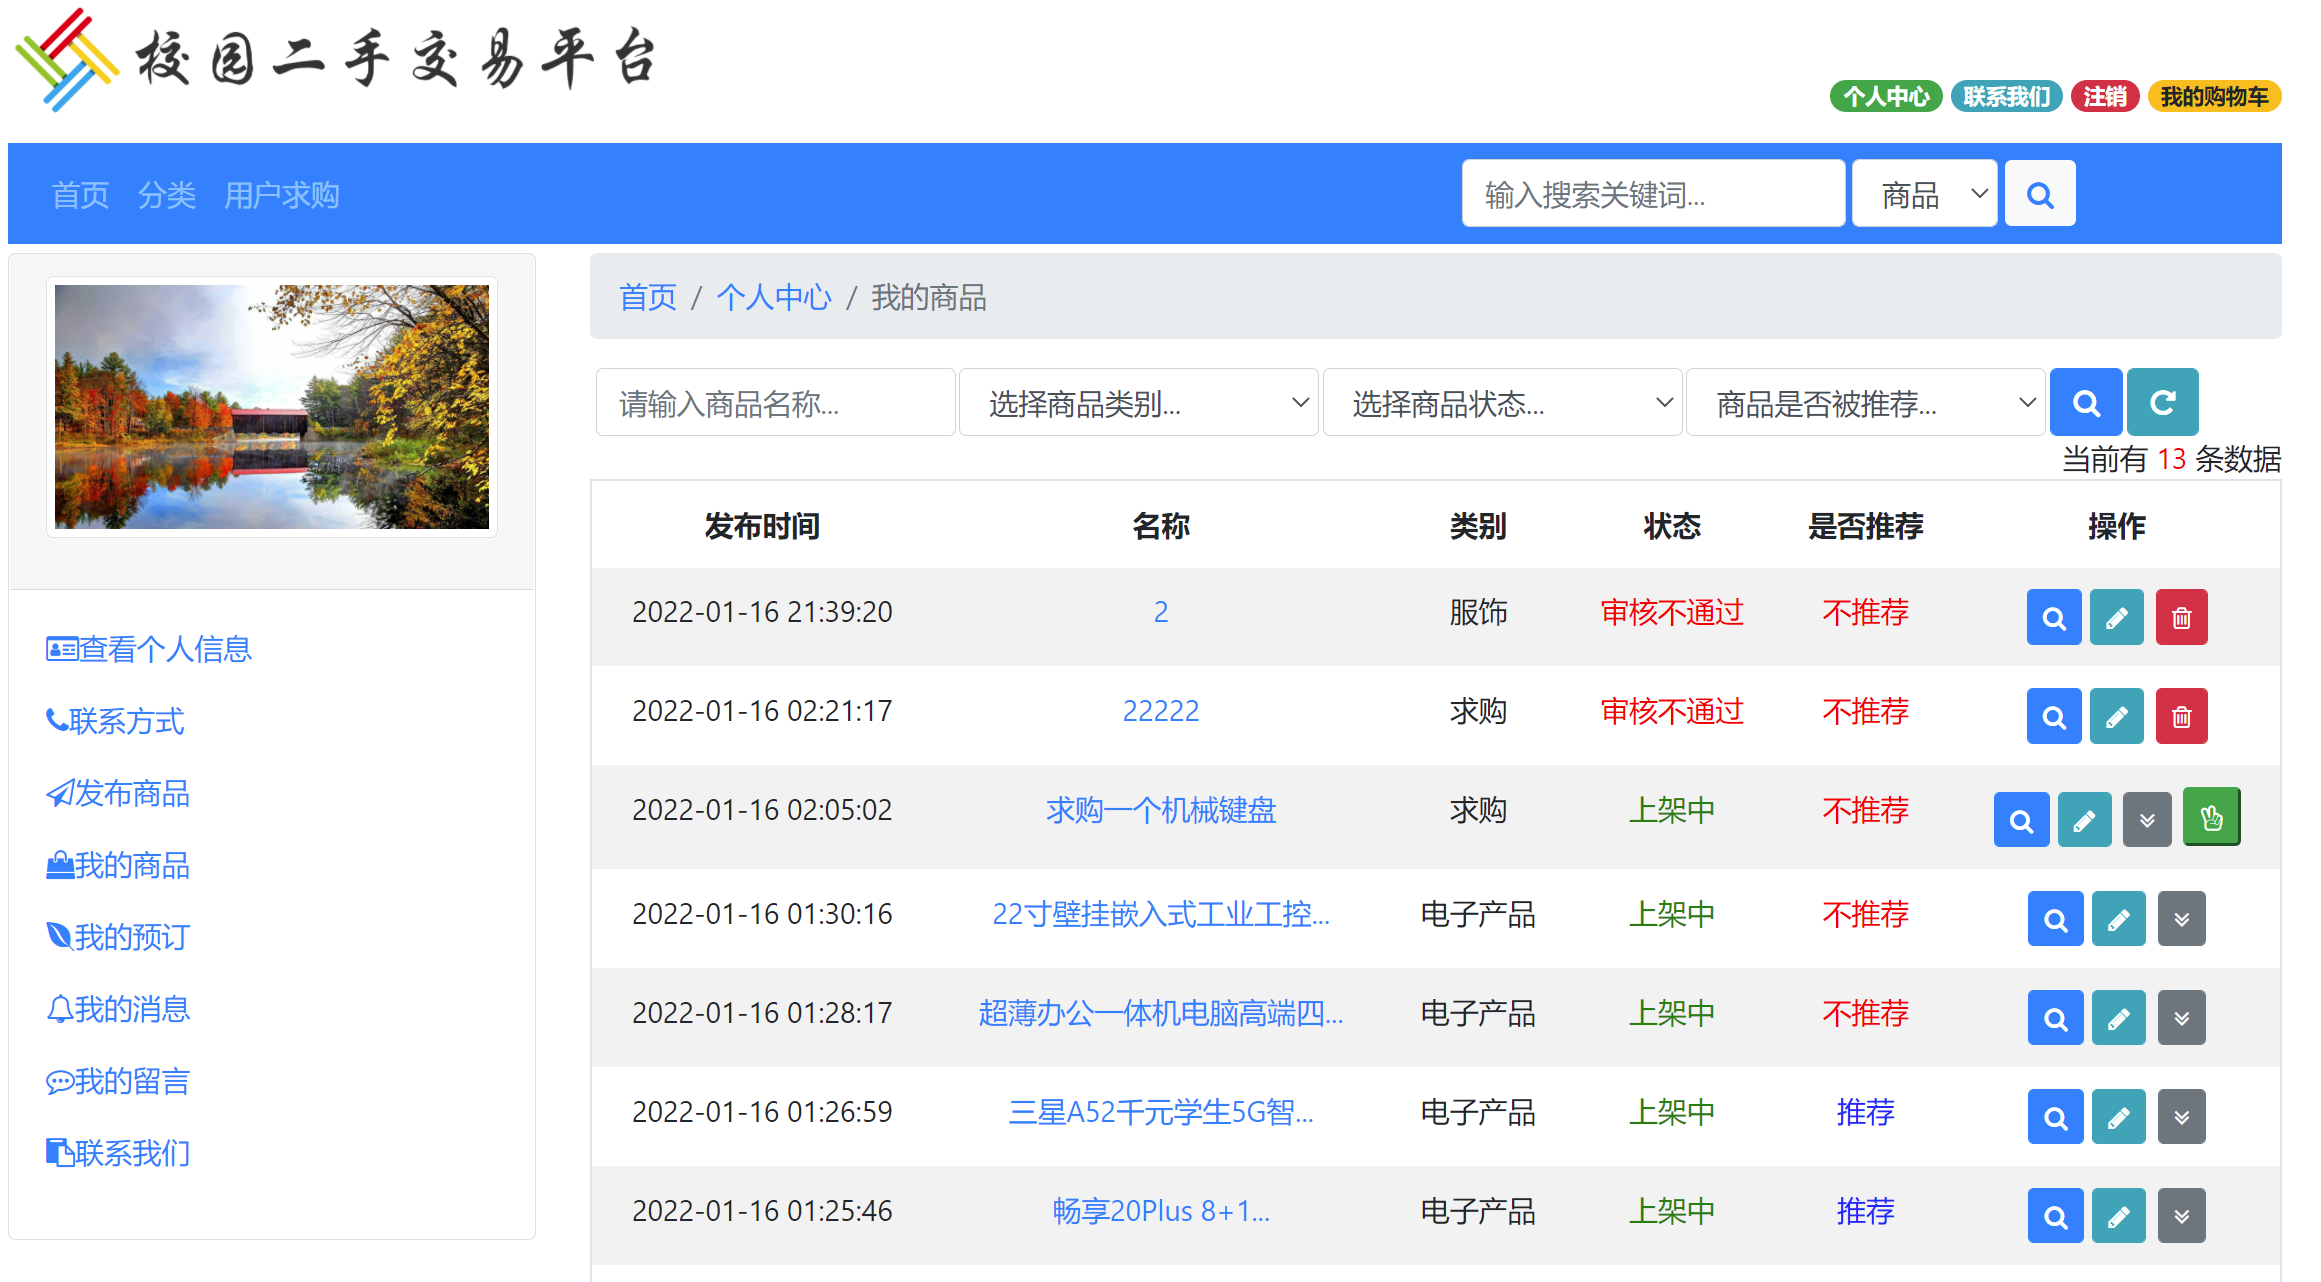Edit the 求购一个机械键盘 product
This screenshot has width=2321, height=1282.
pyautogui.click(x=2084, y=820)
